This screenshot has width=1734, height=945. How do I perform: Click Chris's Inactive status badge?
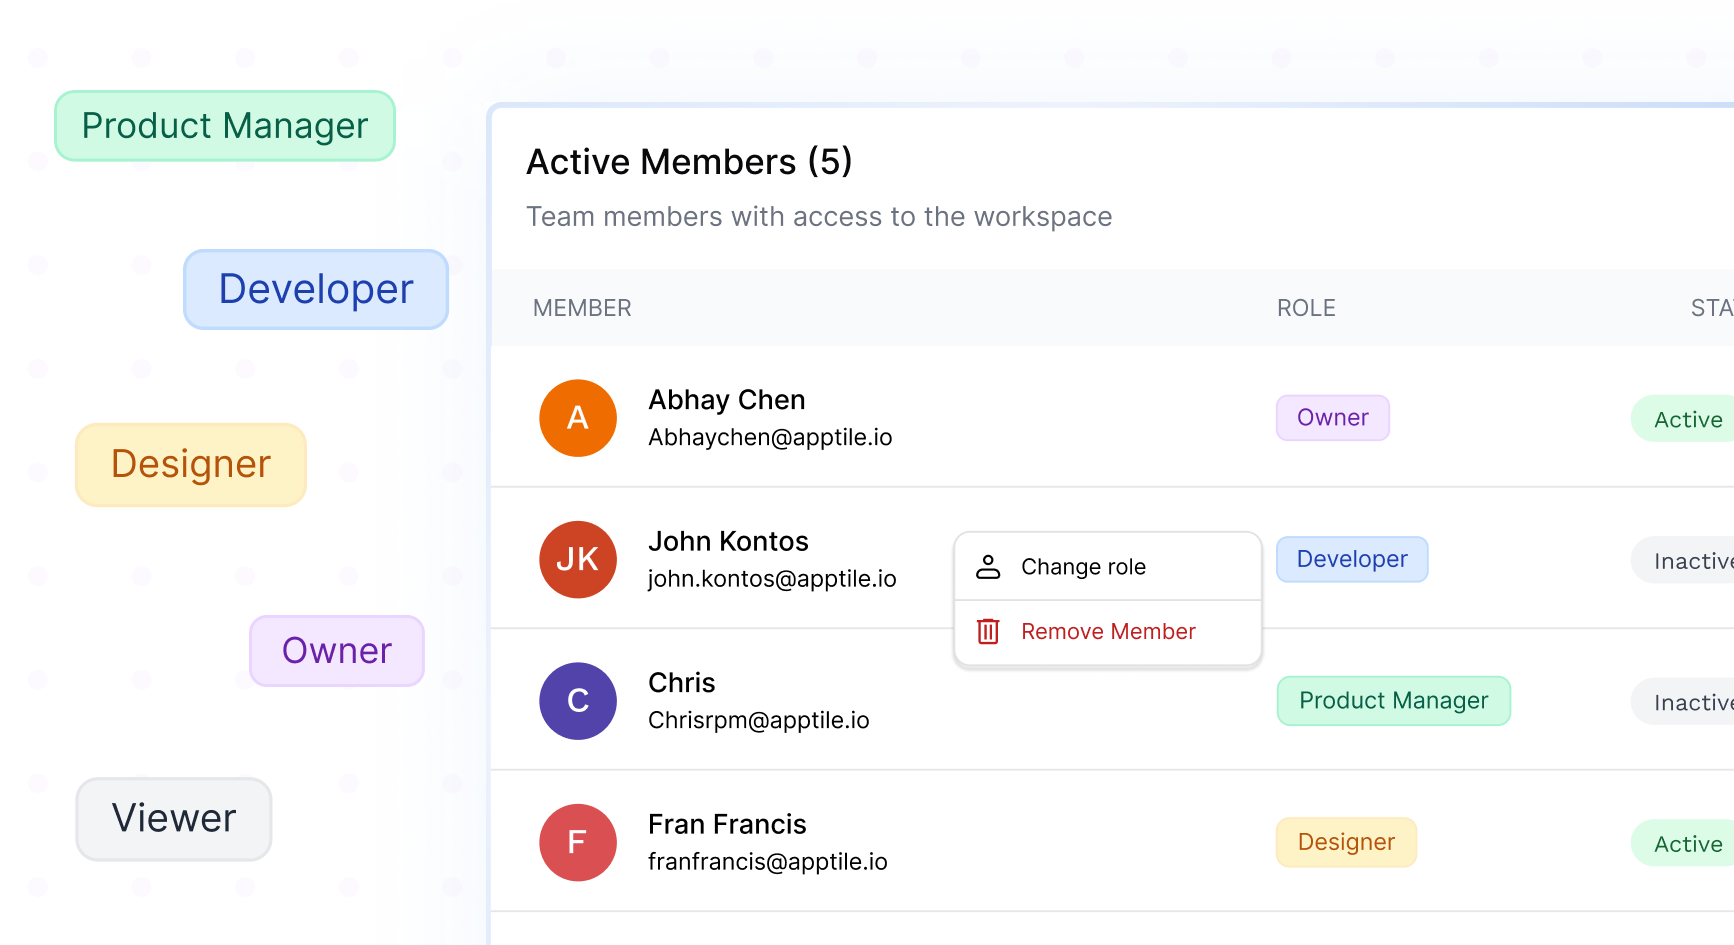tap(1684, 703)
